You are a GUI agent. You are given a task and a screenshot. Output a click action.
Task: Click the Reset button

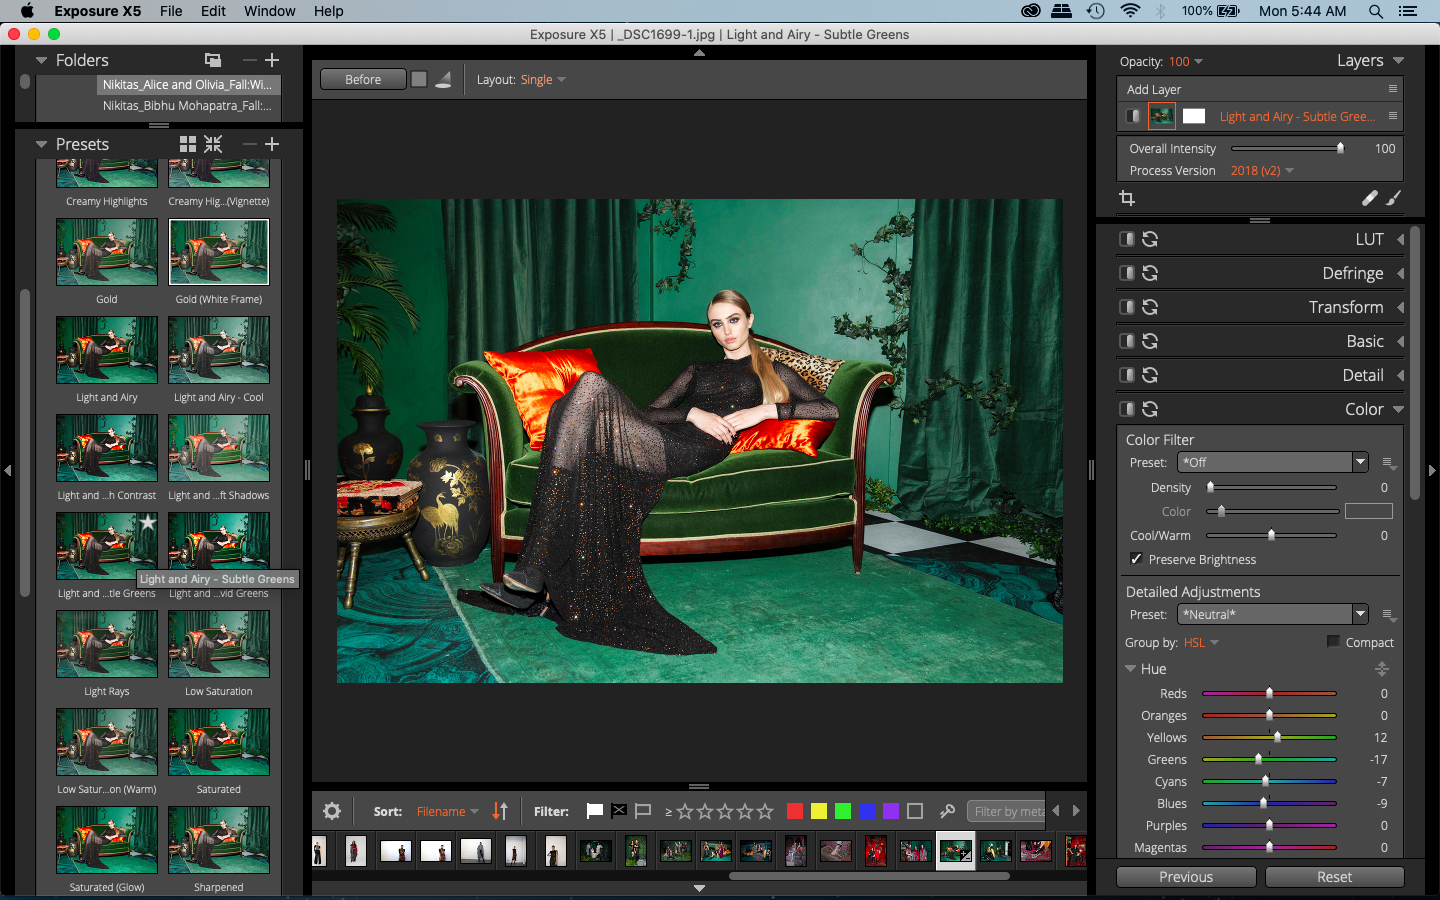[1334, 877]
